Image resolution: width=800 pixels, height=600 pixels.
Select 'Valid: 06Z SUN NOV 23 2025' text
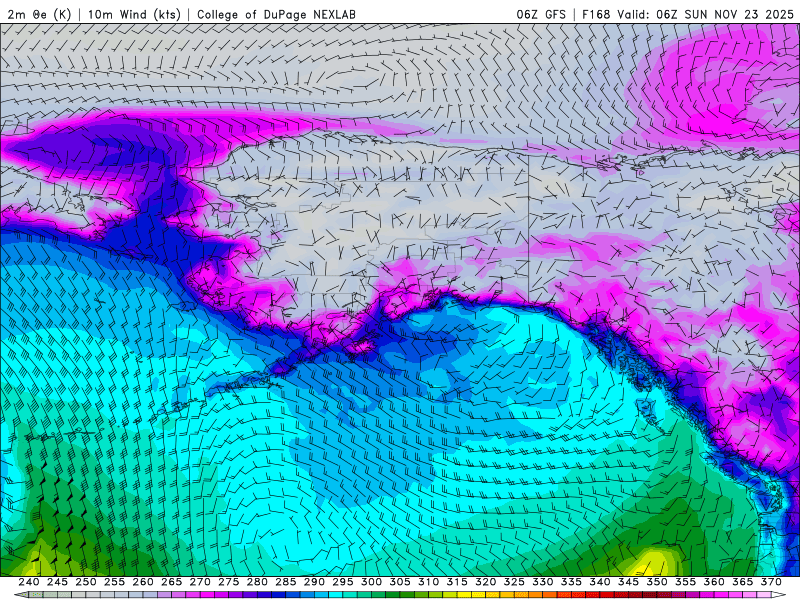click(x=705, y=14)
